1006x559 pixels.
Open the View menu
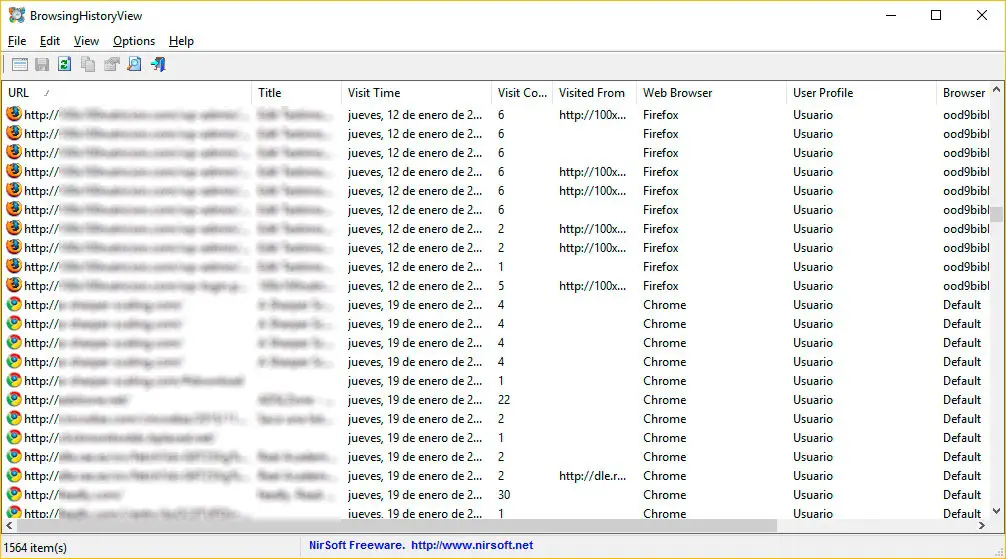pyautogui.click(x=86, y=41)
